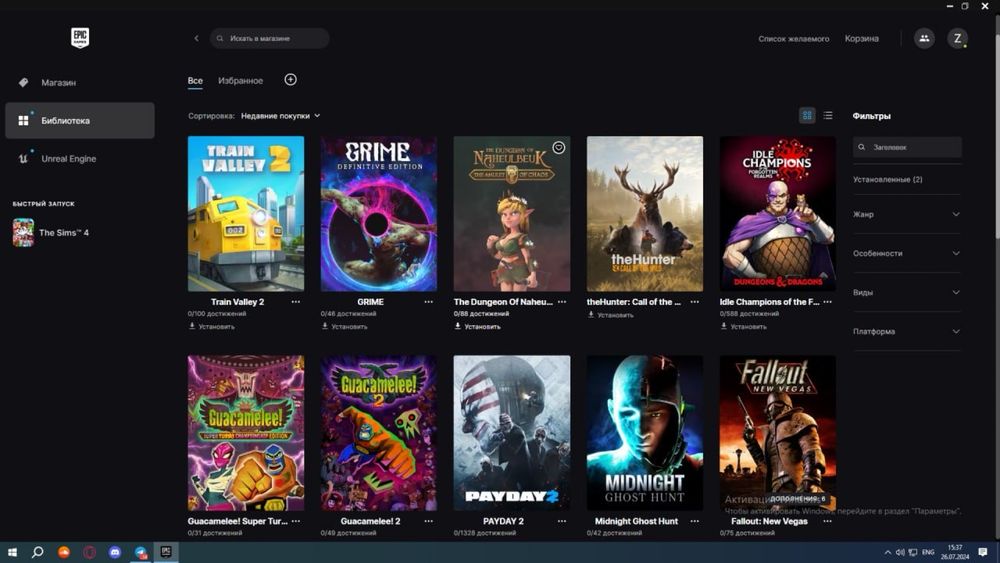Toggle favorite heart on Naheulbeuk cover
This screenshot has height=563, width=1000.
(559, 147)
